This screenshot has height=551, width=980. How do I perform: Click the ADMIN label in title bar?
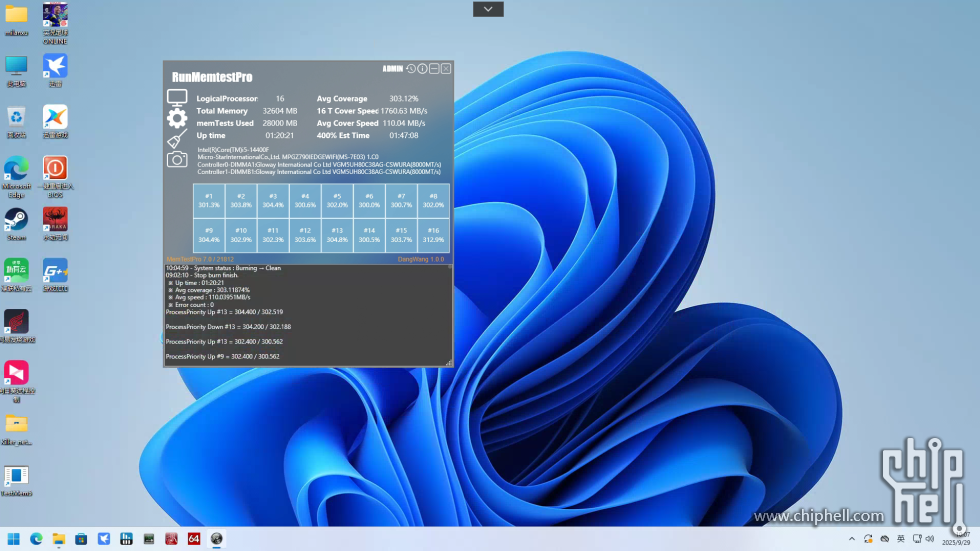pyautogui.click(x=393, y=69)
